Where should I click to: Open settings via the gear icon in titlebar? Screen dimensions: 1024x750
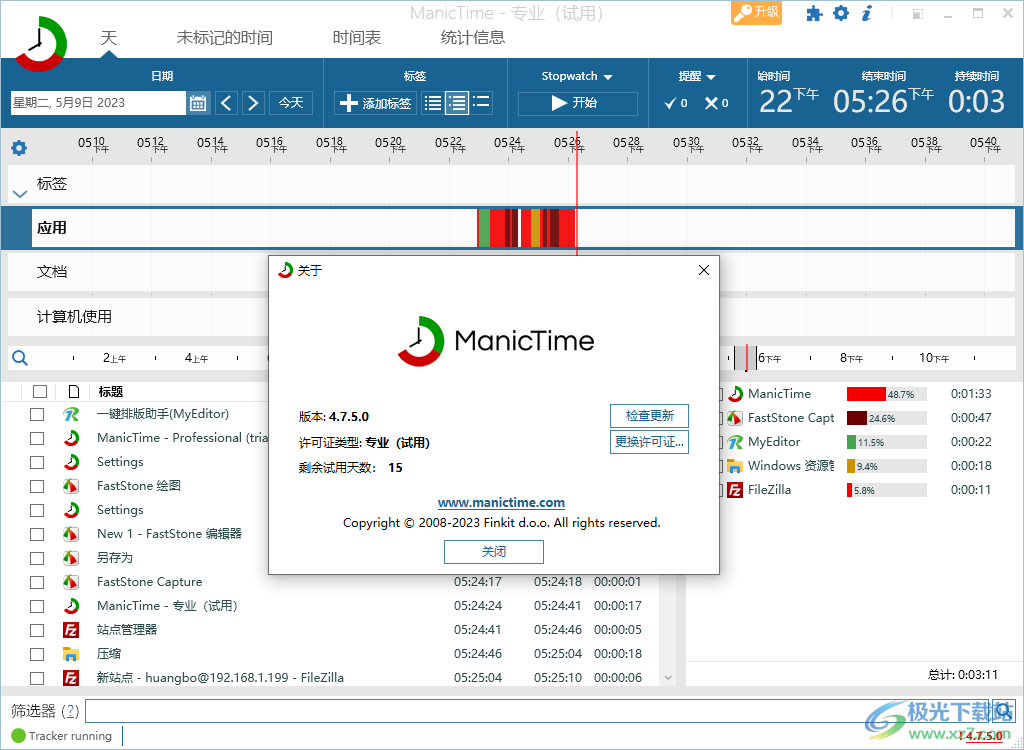[x=842, y=13]
